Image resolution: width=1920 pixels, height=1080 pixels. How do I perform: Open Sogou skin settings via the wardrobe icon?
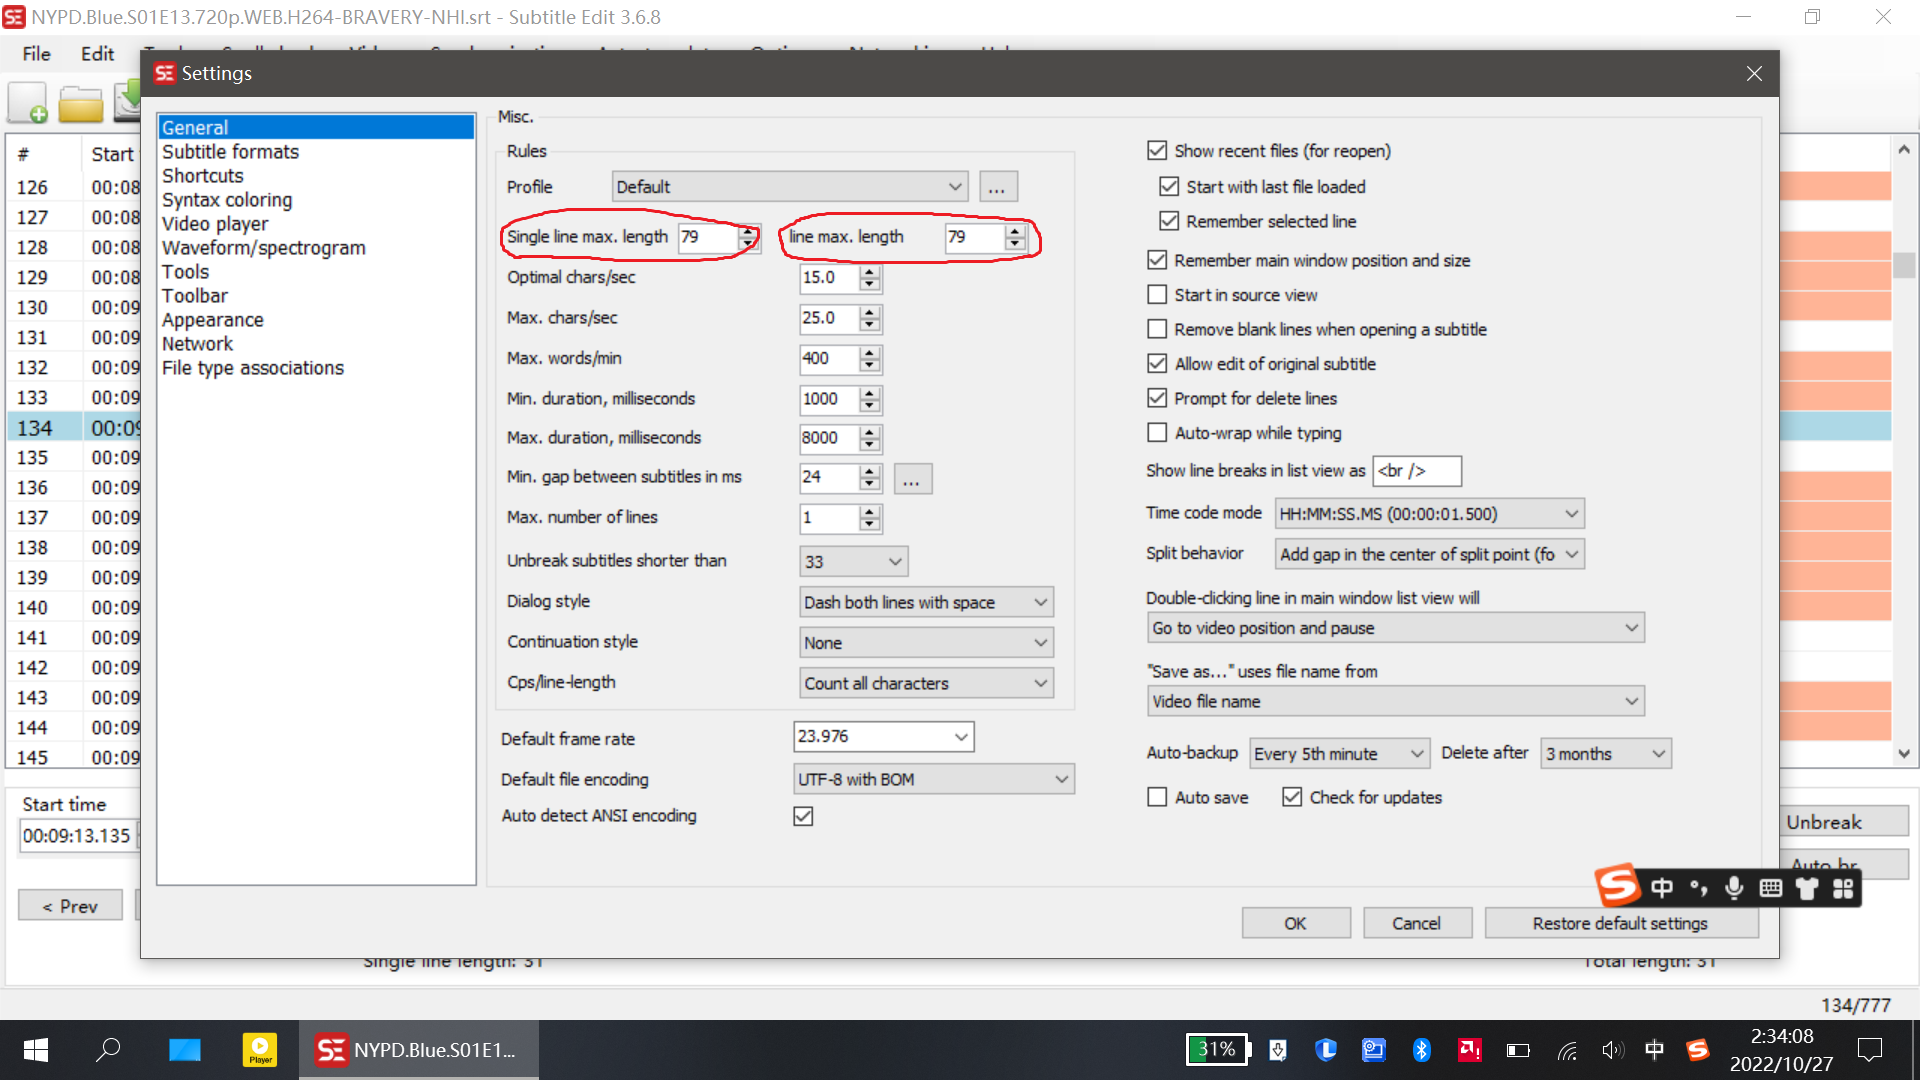(x=1806, y=887)
